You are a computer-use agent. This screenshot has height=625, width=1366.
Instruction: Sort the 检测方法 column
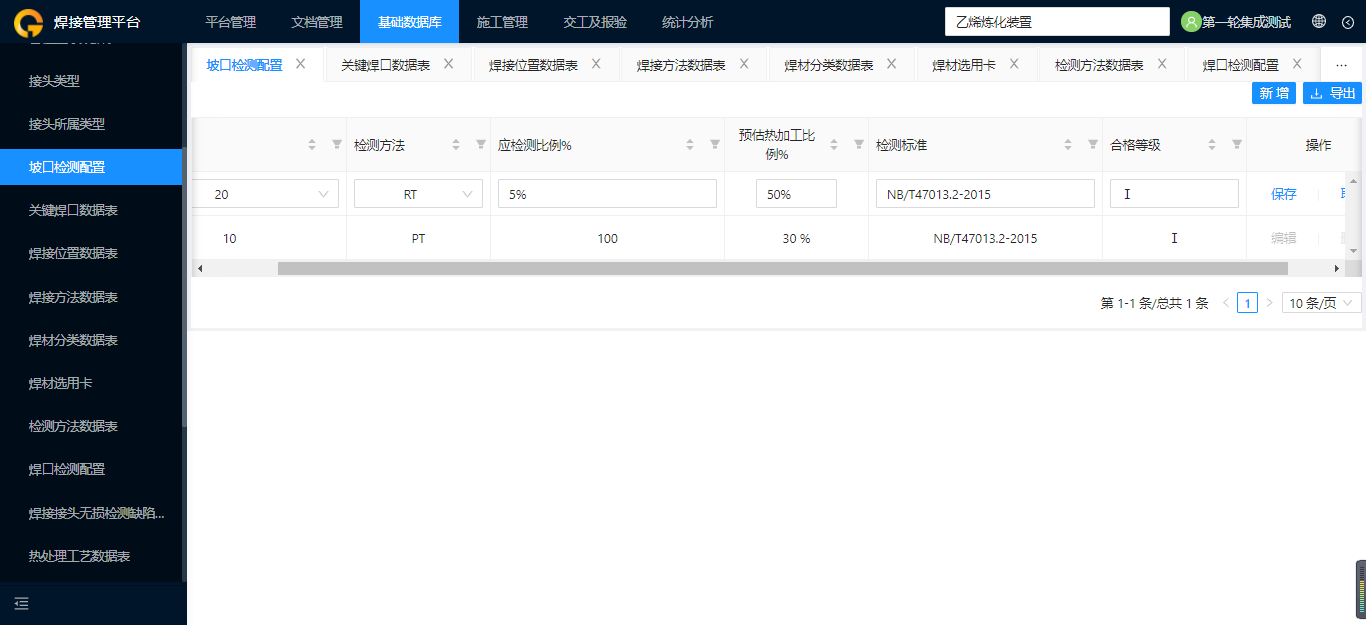tap(456, 145)
